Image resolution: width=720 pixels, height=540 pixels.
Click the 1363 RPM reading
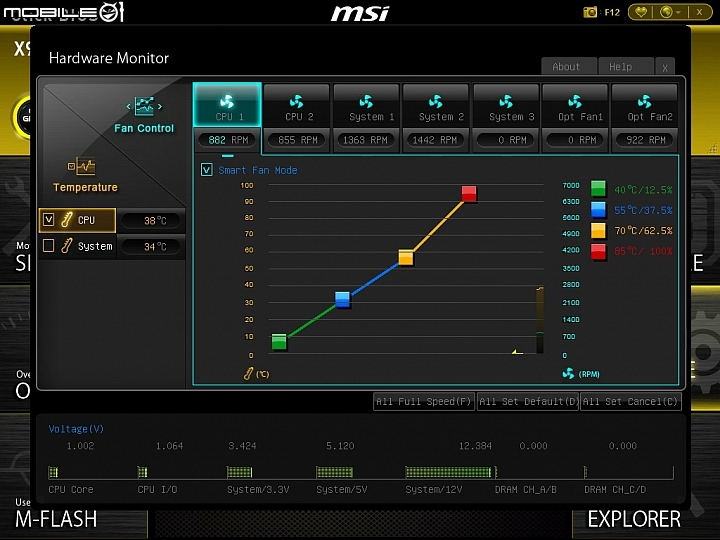tap(366, 140)
